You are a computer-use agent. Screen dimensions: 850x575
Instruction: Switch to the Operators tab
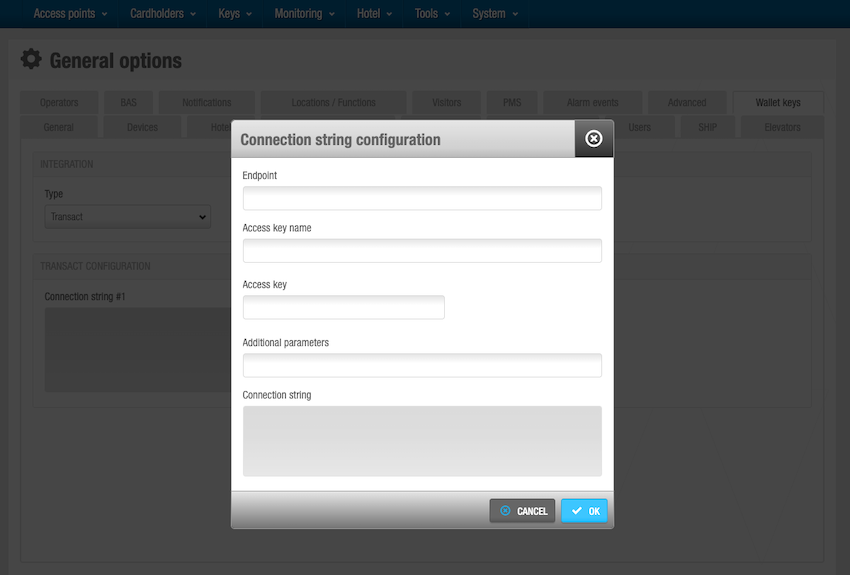(x=59, y=103)
